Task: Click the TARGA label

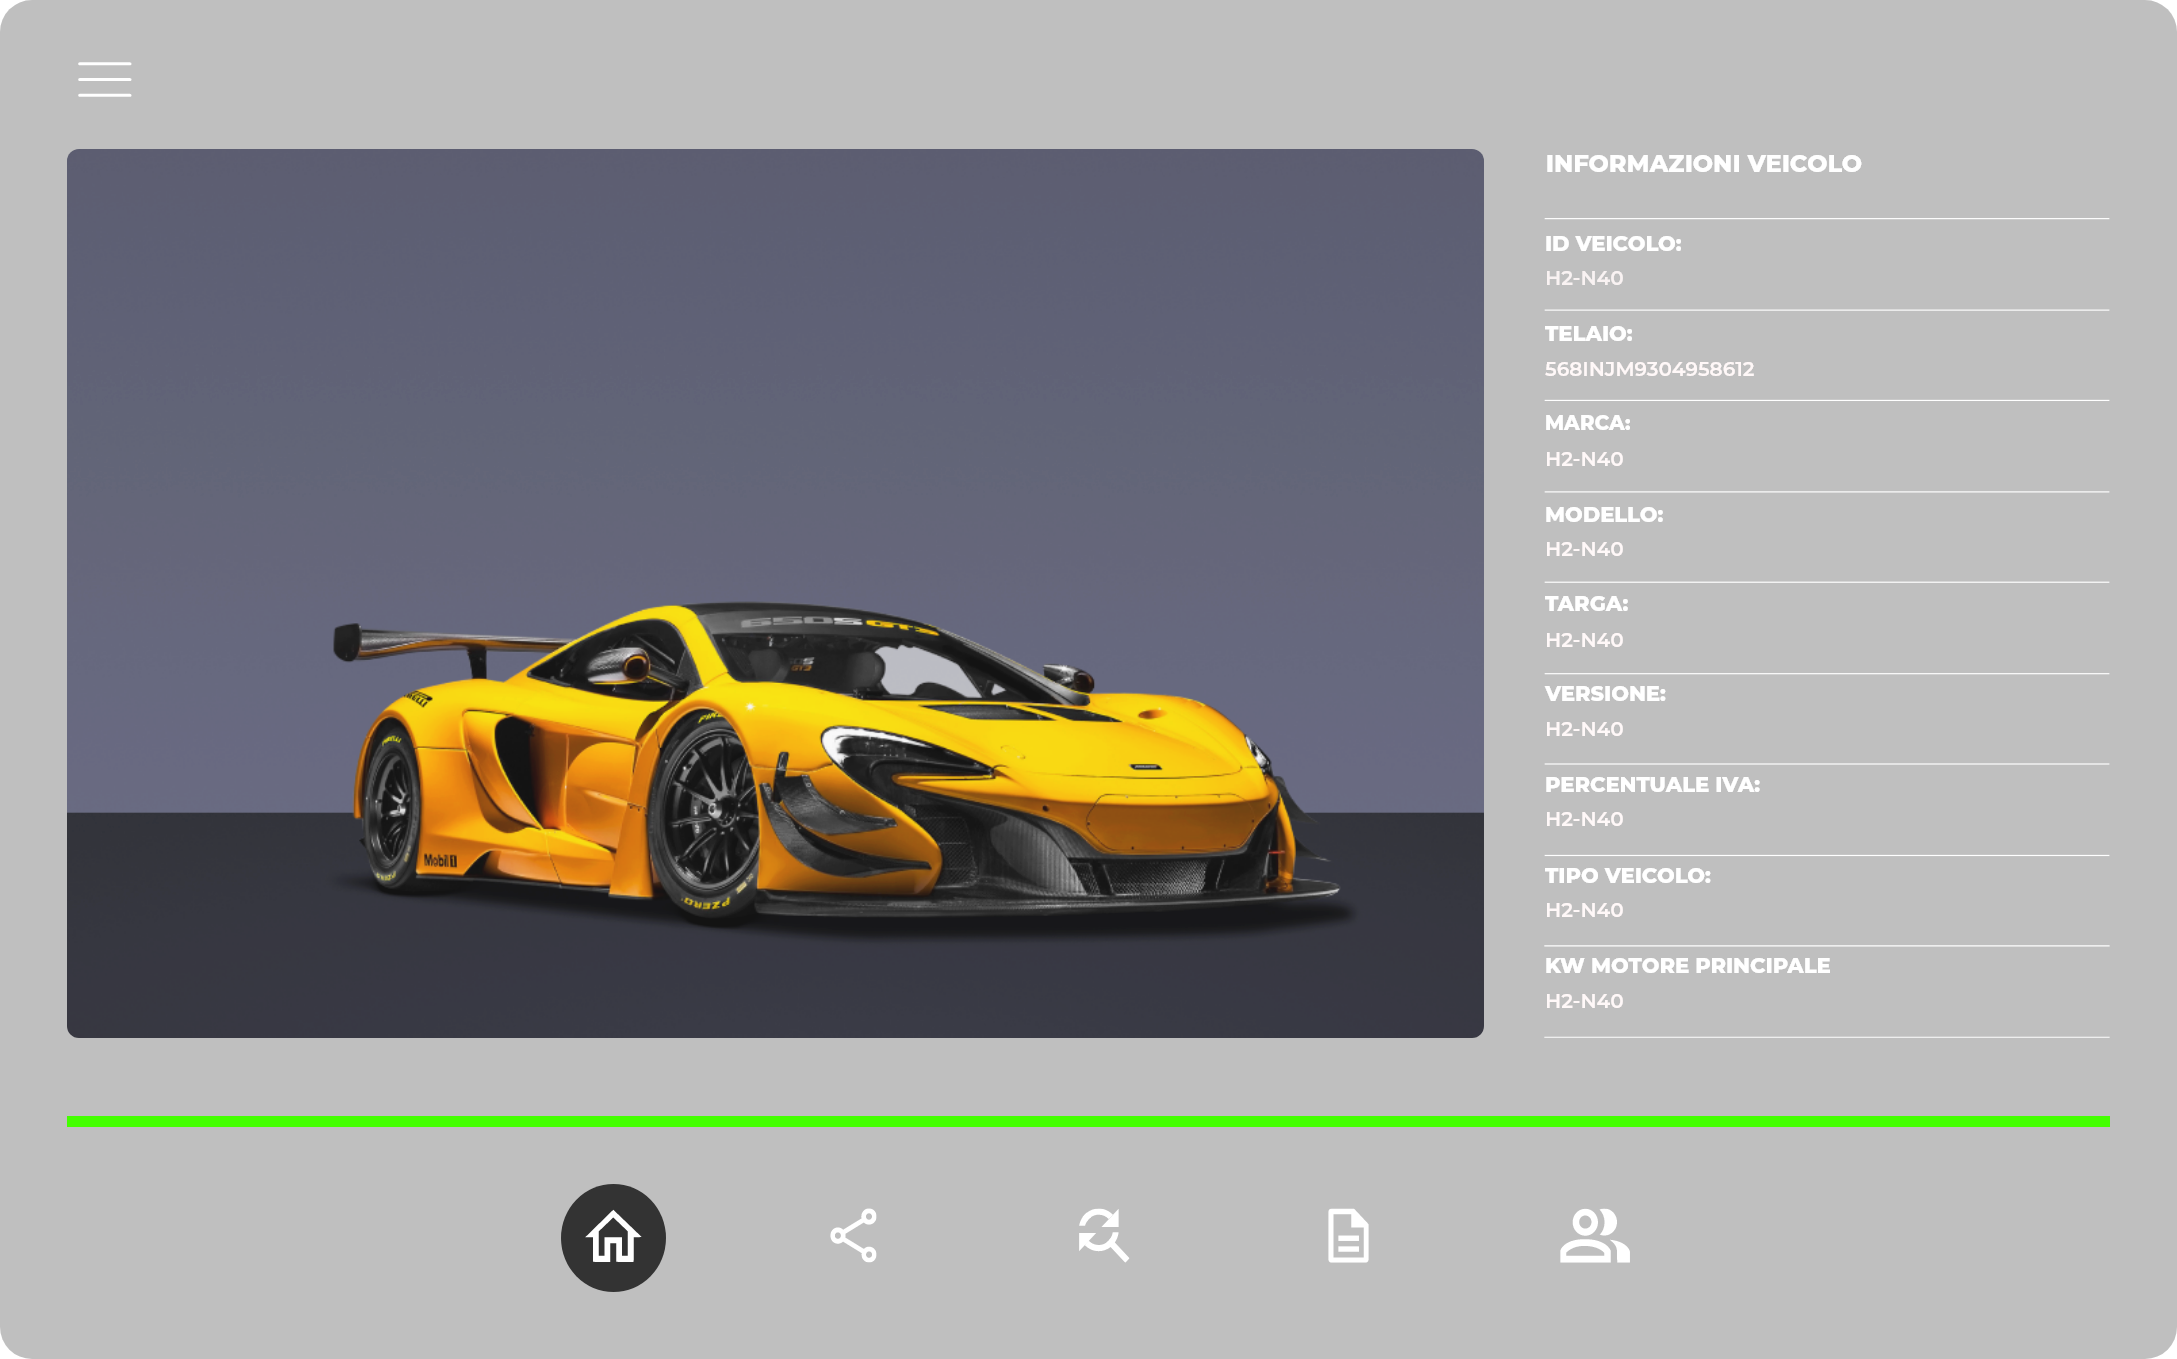Action: [1586, 604]
